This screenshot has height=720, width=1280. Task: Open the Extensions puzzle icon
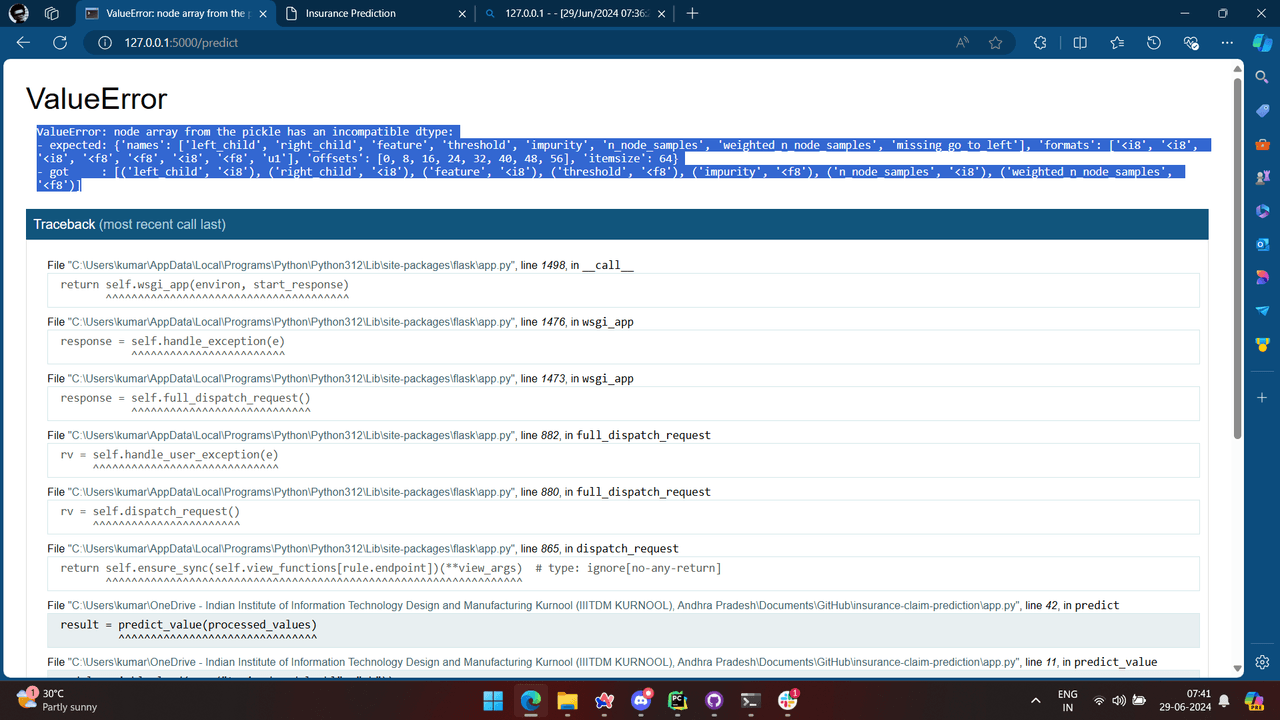[1040, 43]
